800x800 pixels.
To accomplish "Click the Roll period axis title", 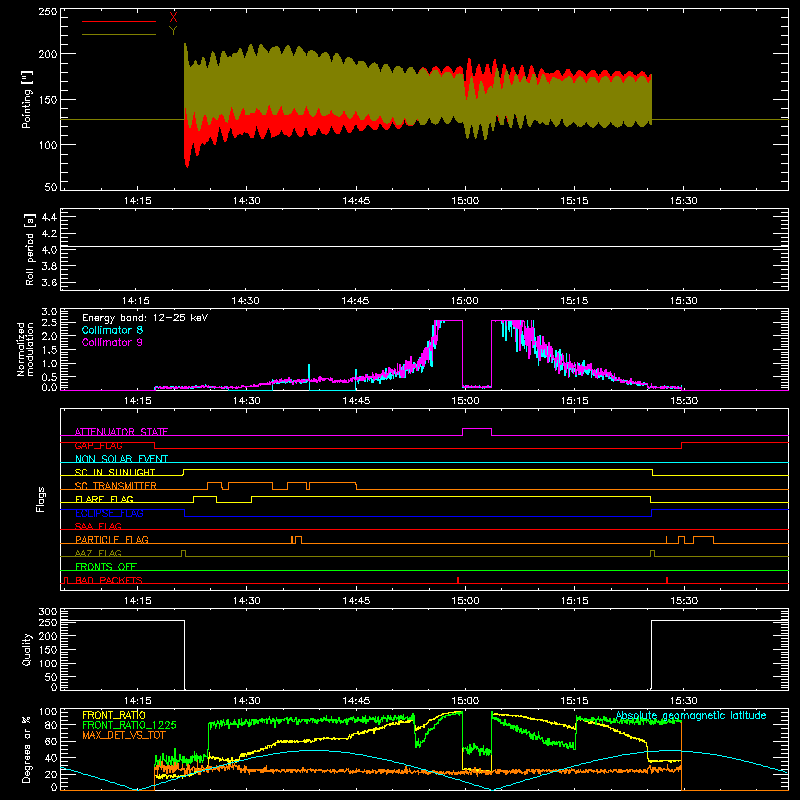I will [x=30, y=249].
